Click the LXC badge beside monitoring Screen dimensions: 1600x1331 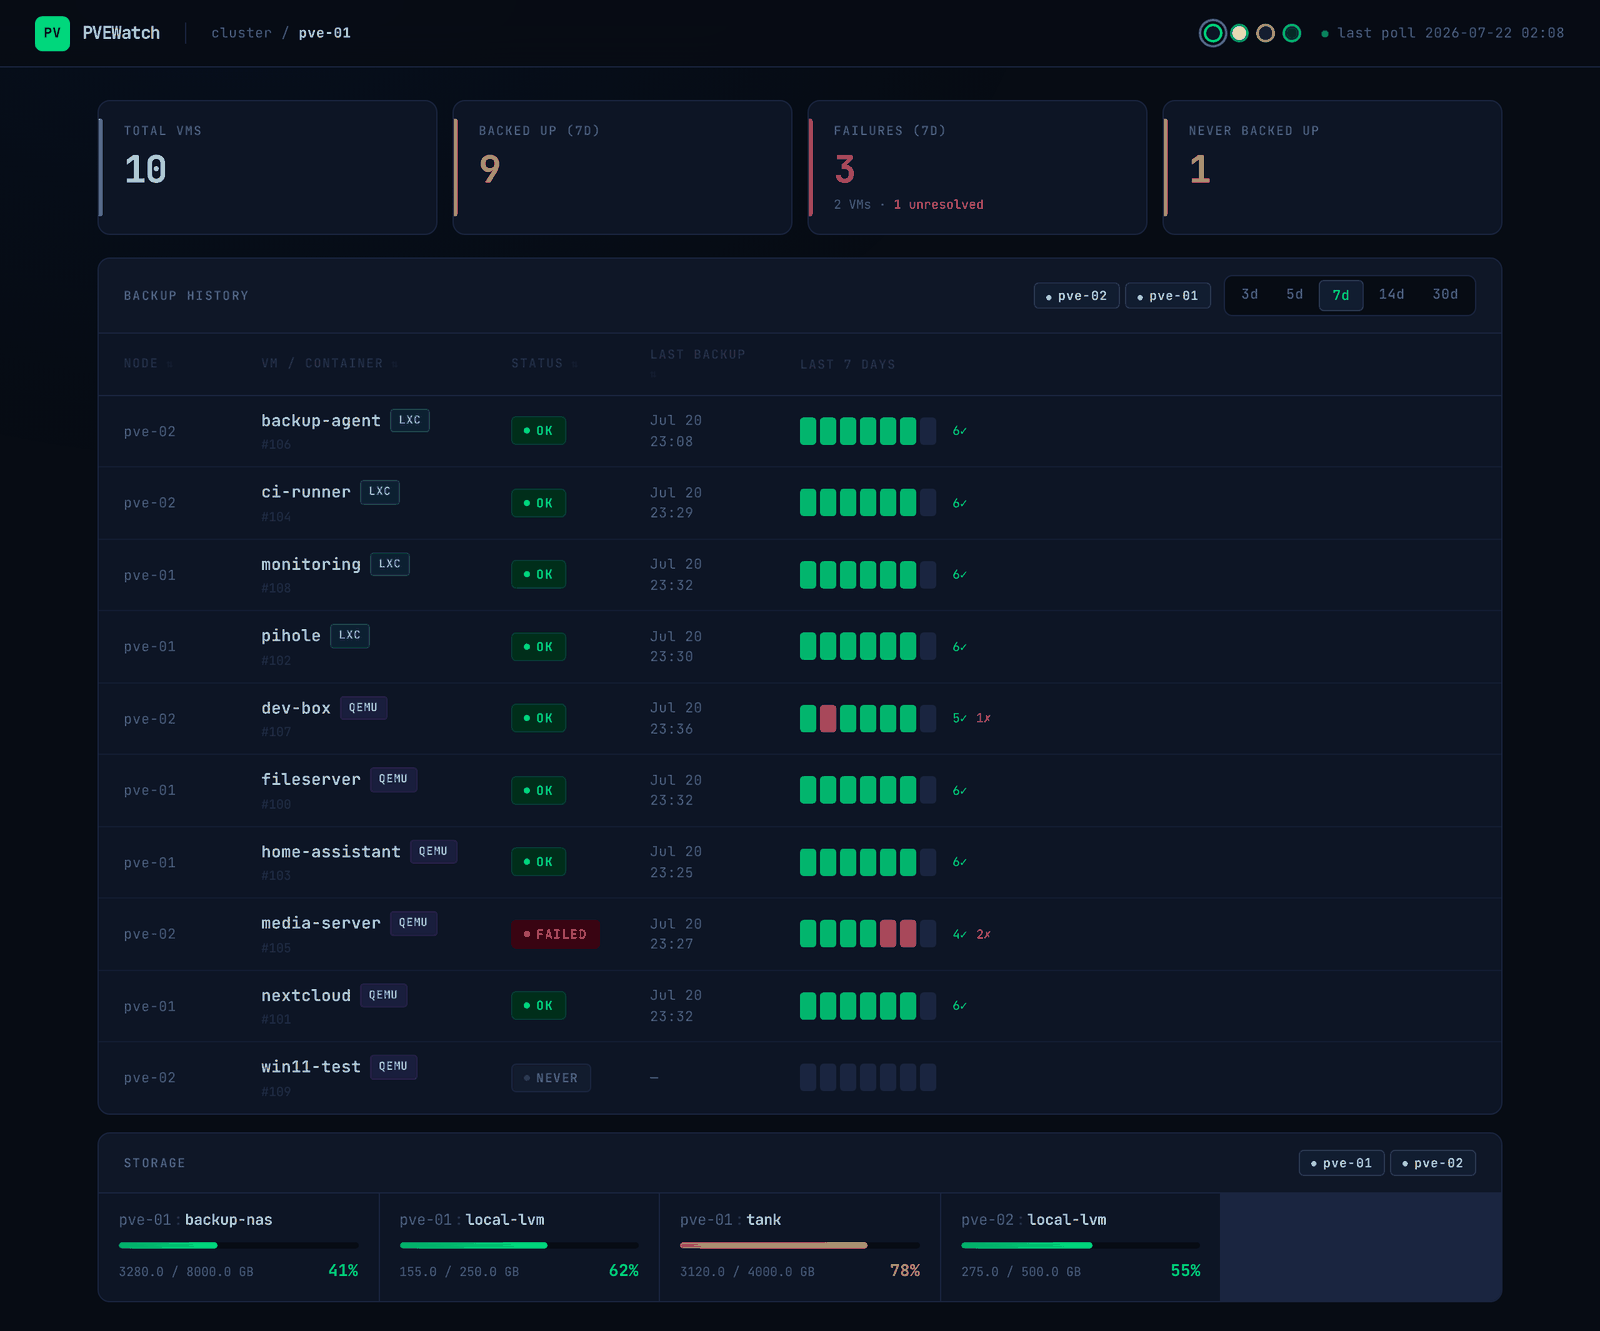pyautogui.click(x=390, y=564)
